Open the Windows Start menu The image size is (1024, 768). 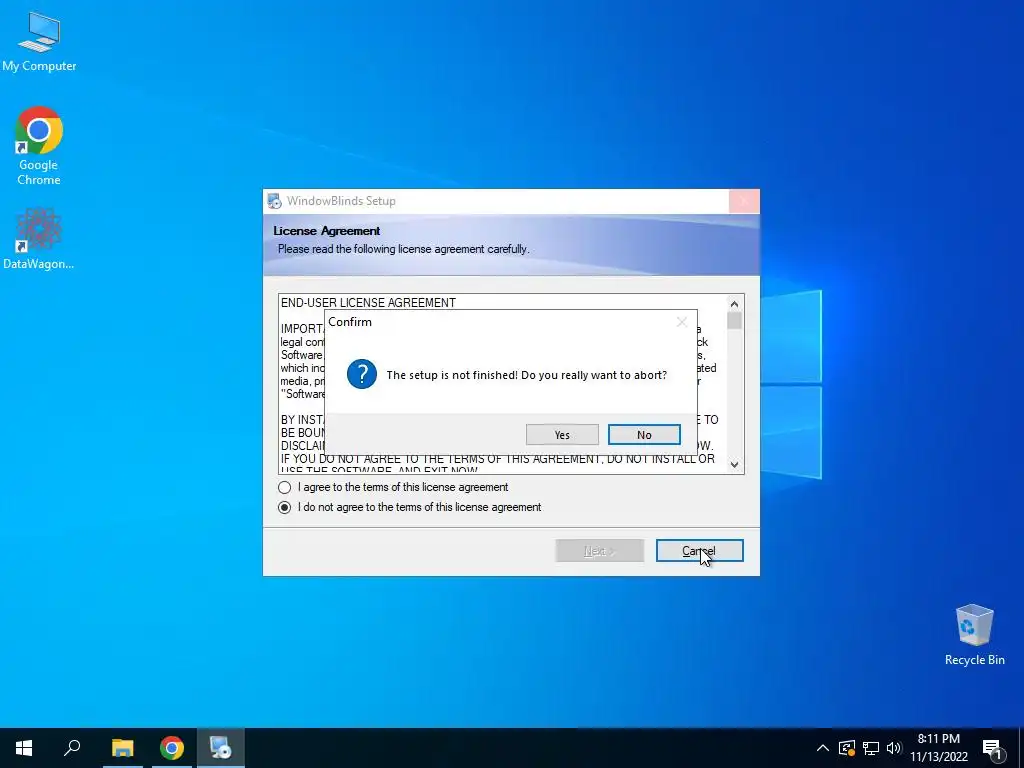pos(24,748)
